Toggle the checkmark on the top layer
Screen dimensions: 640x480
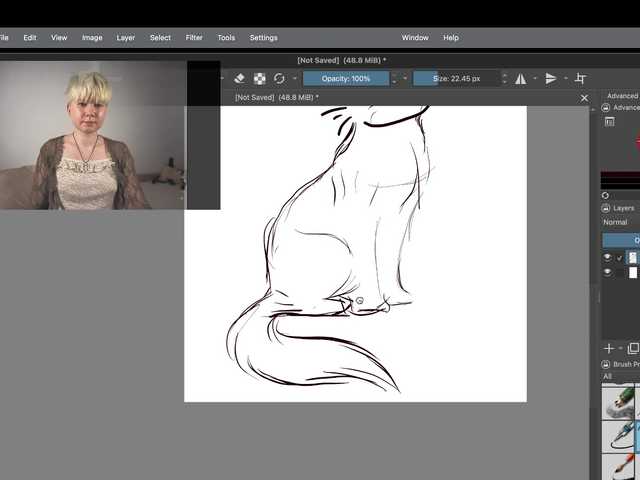(620, 258)
